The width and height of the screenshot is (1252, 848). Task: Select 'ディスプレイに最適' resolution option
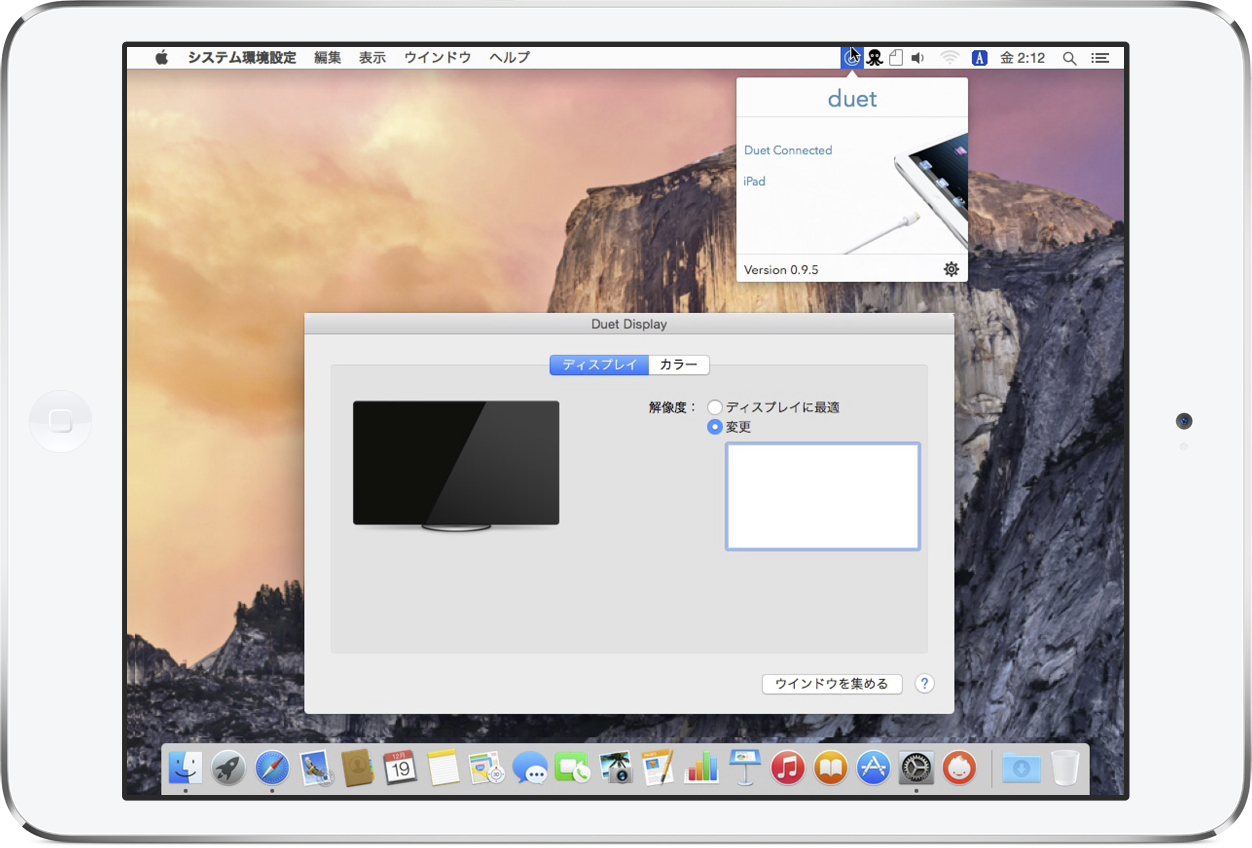point(715,407)
